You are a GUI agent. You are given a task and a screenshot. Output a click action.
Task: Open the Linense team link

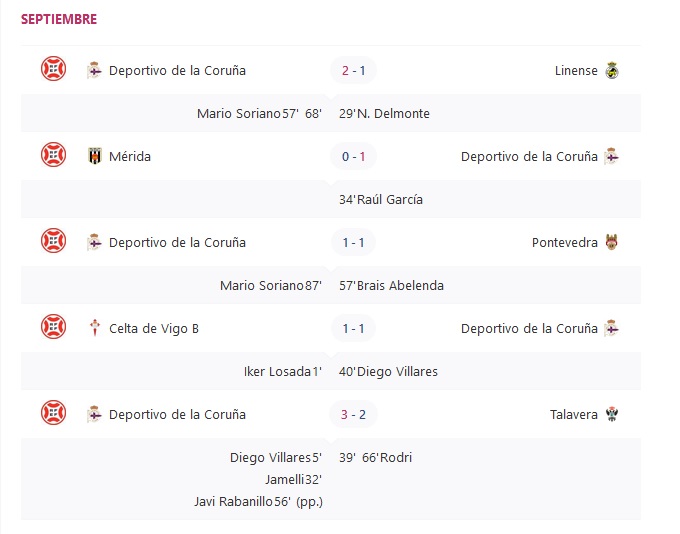(576, 71)
